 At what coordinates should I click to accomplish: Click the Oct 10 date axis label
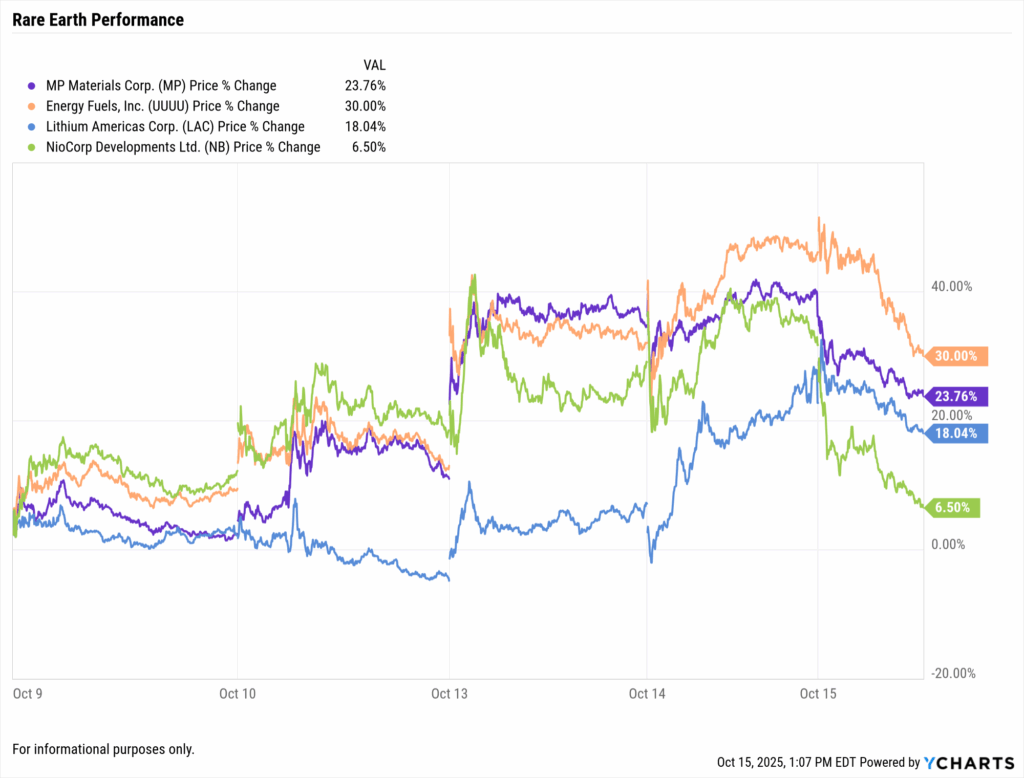(x=237, y=691)
